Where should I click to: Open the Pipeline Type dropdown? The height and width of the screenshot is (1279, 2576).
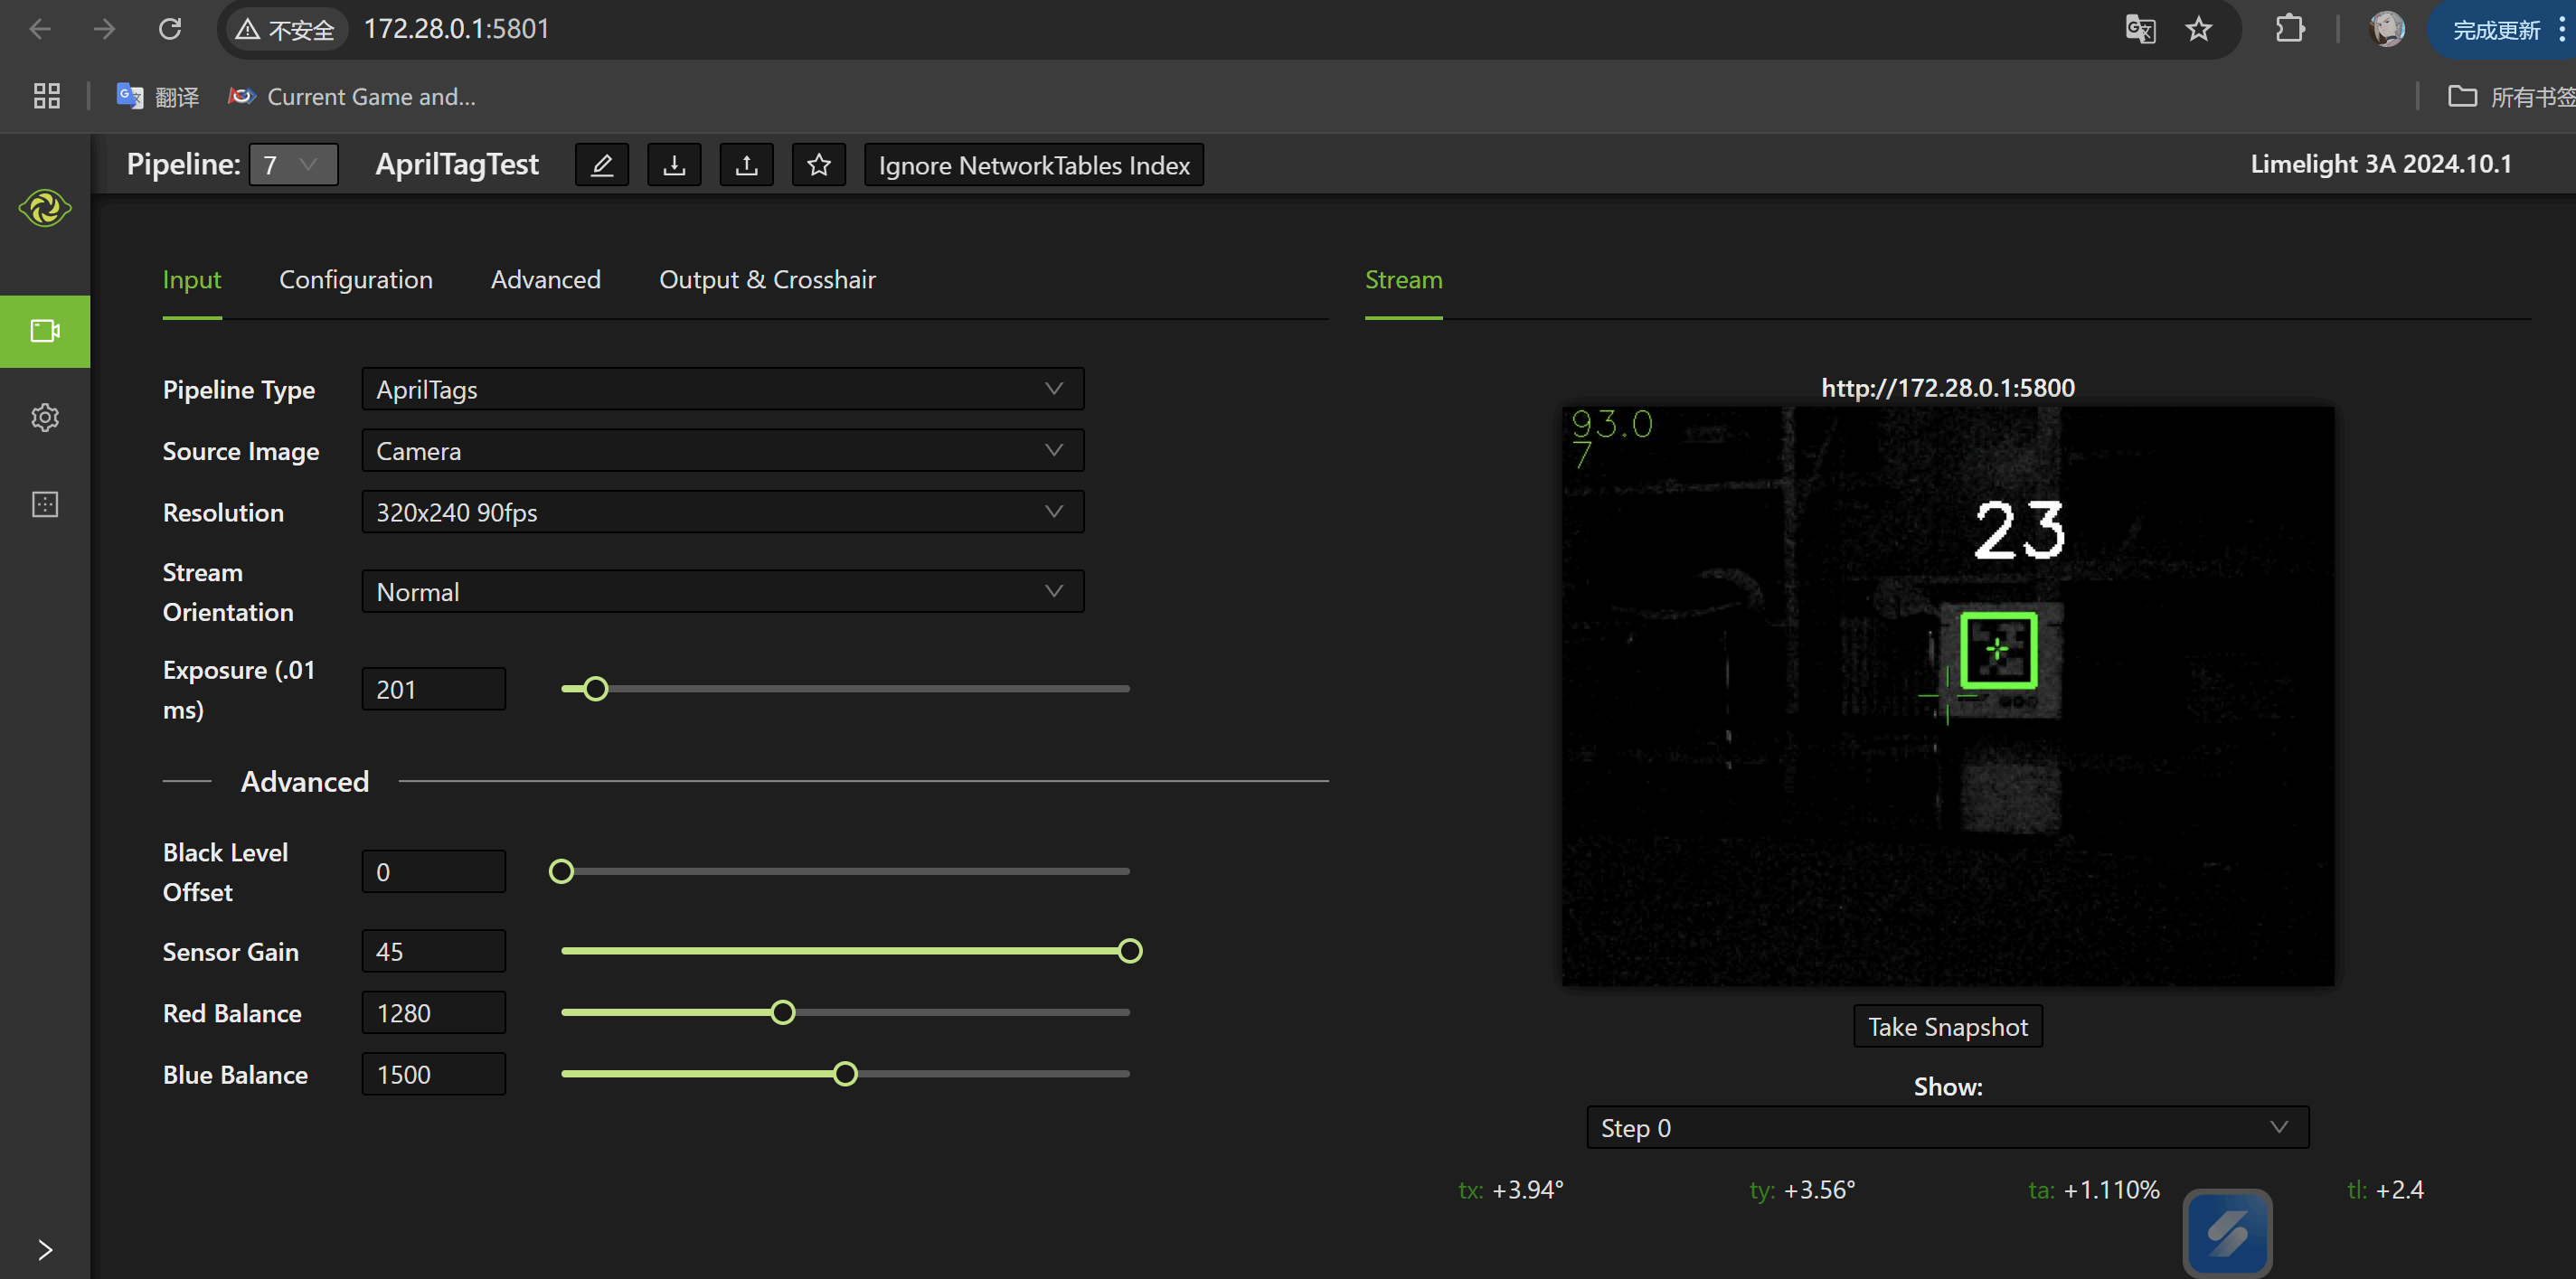coord(722,389)
